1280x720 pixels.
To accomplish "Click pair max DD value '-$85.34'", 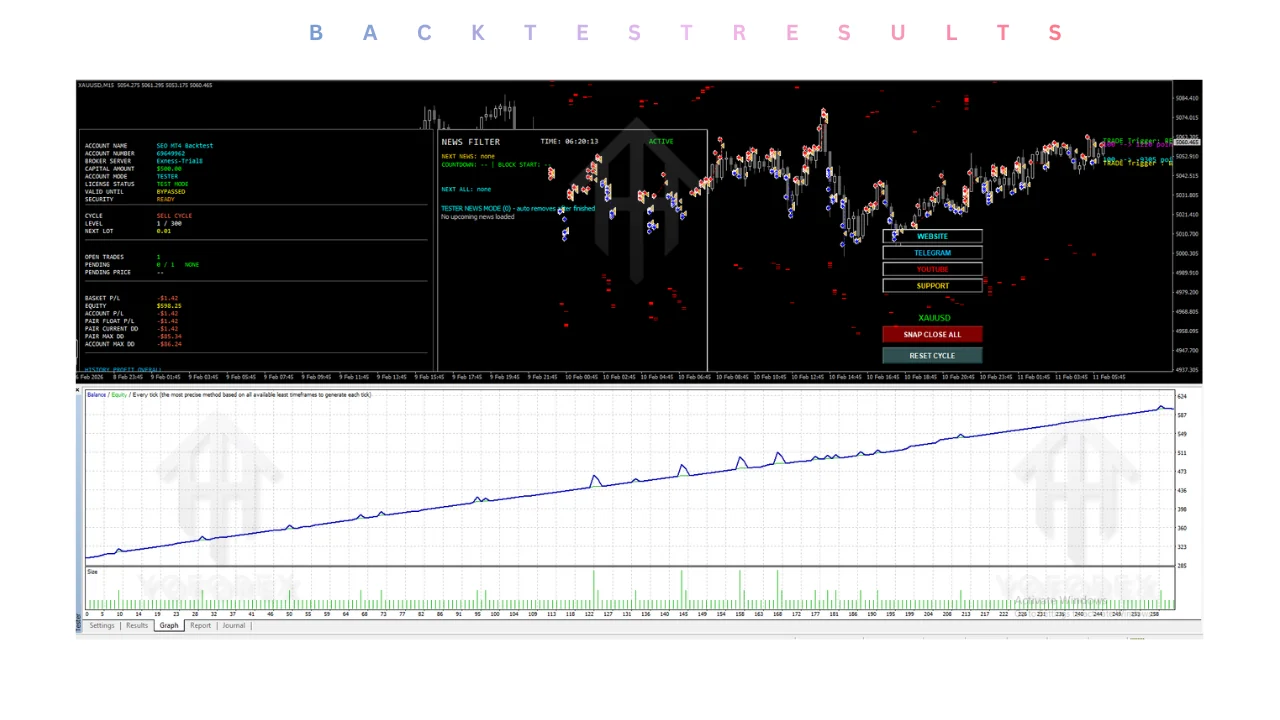I will pyautogui.click(x=169, y=336).
